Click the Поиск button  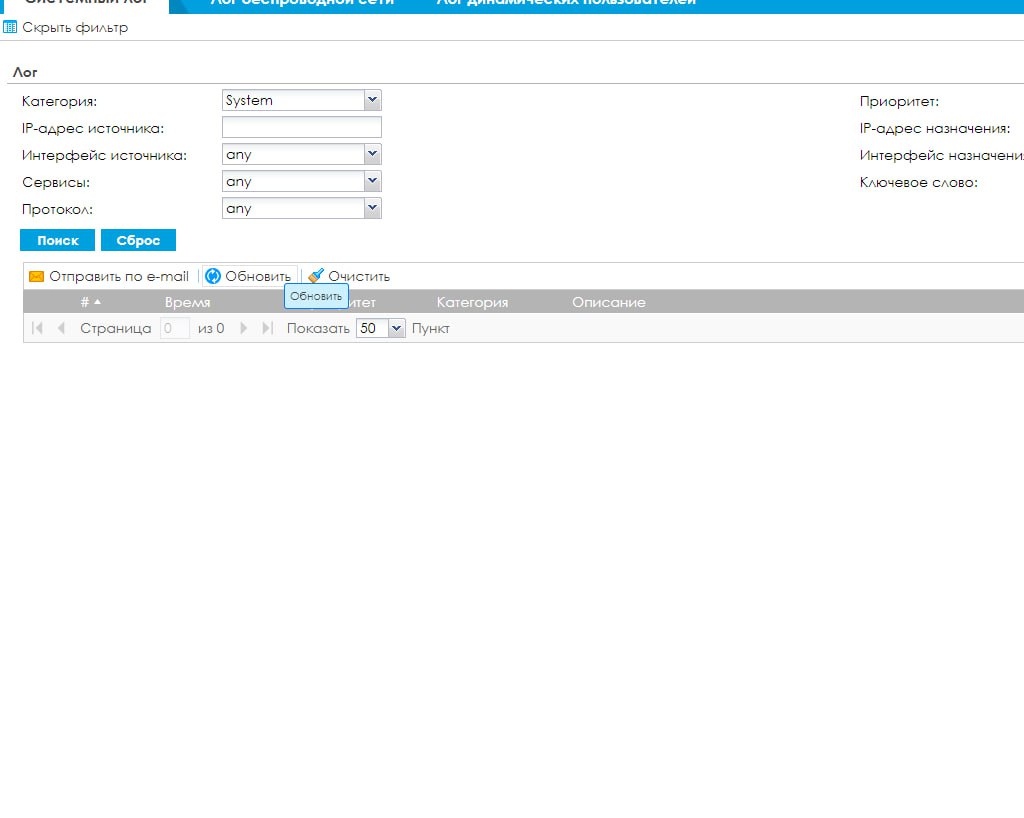57,240
